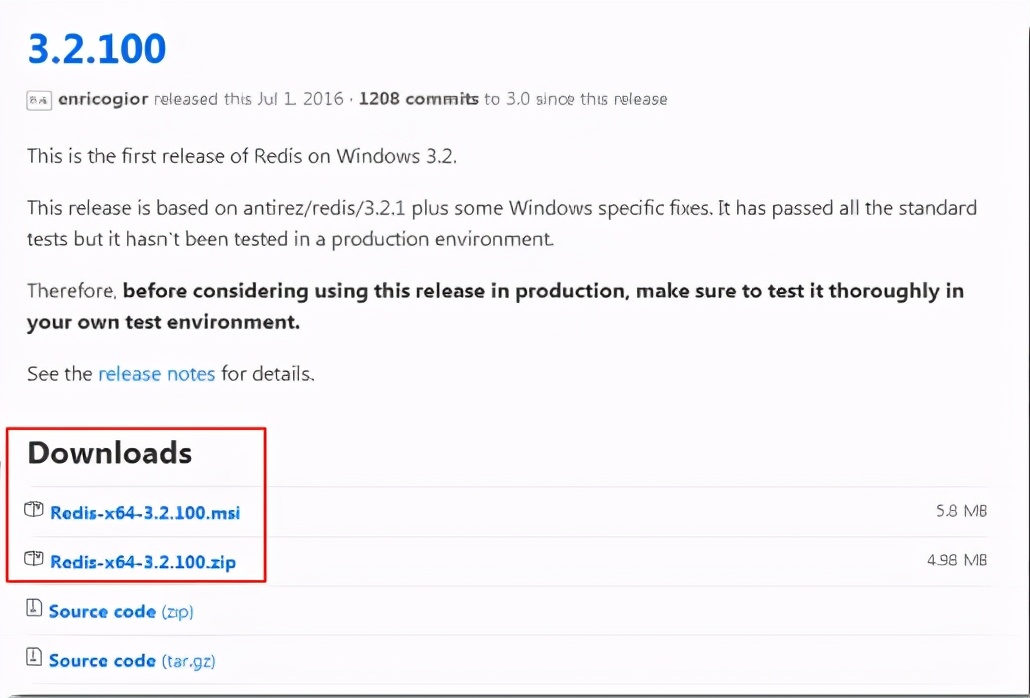Viewport: 1030px width, 698px height.
Task: Download Redis-x64-3.2.100.msi installer
Action: pyautogui.click(x=145, y=513)
